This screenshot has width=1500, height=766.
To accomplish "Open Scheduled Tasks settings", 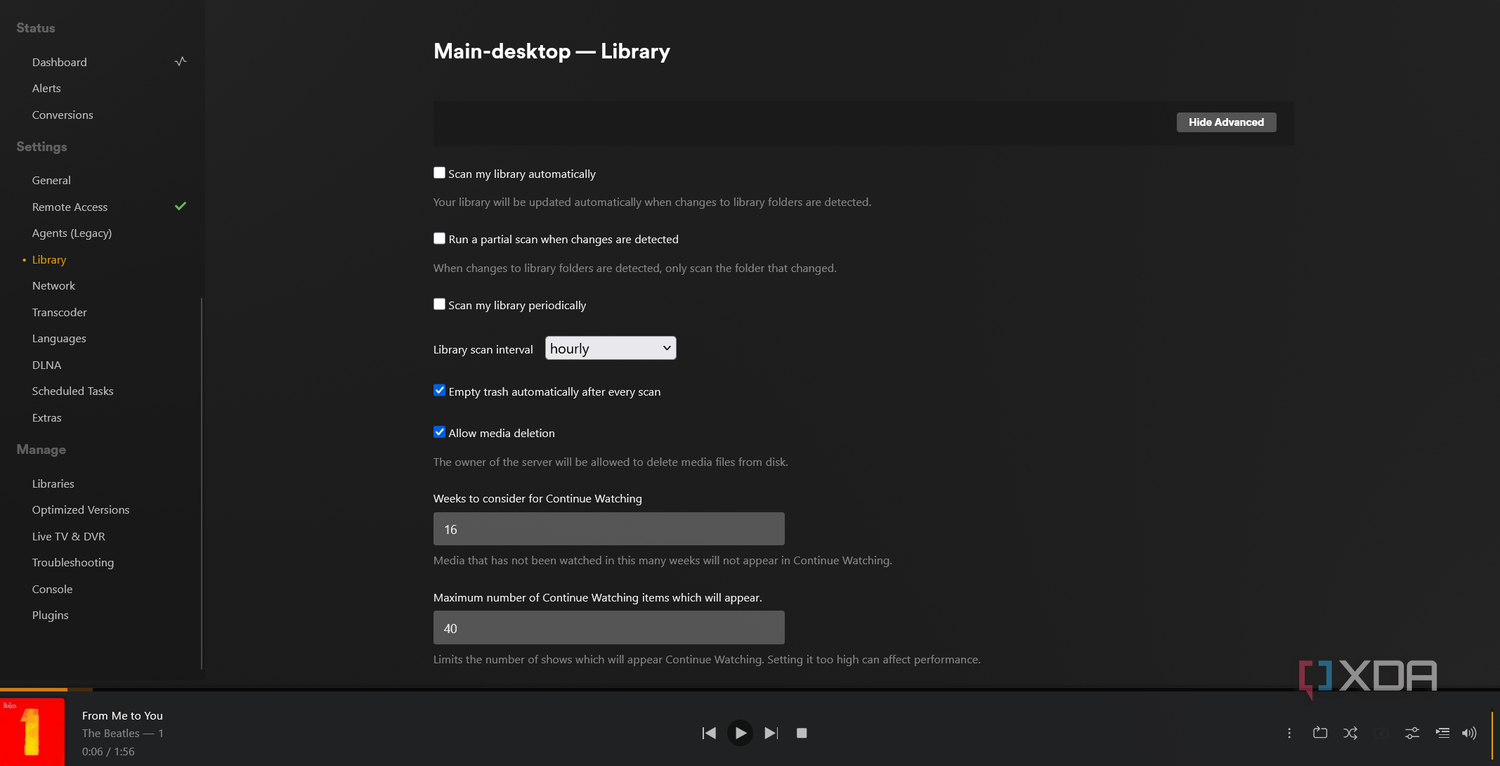I will click(x=73, y=391).
